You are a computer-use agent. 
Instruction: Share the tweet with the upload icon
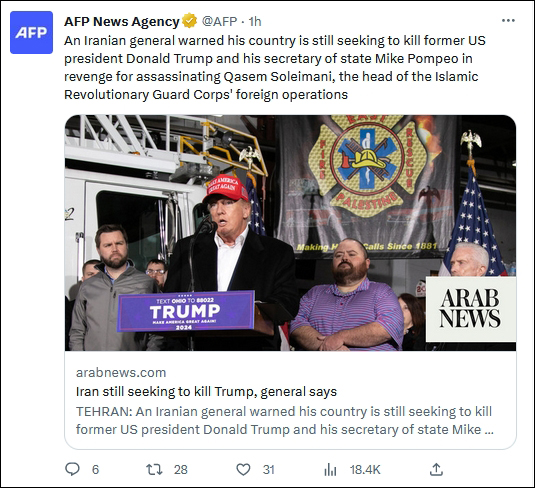(x=436, y=470)
